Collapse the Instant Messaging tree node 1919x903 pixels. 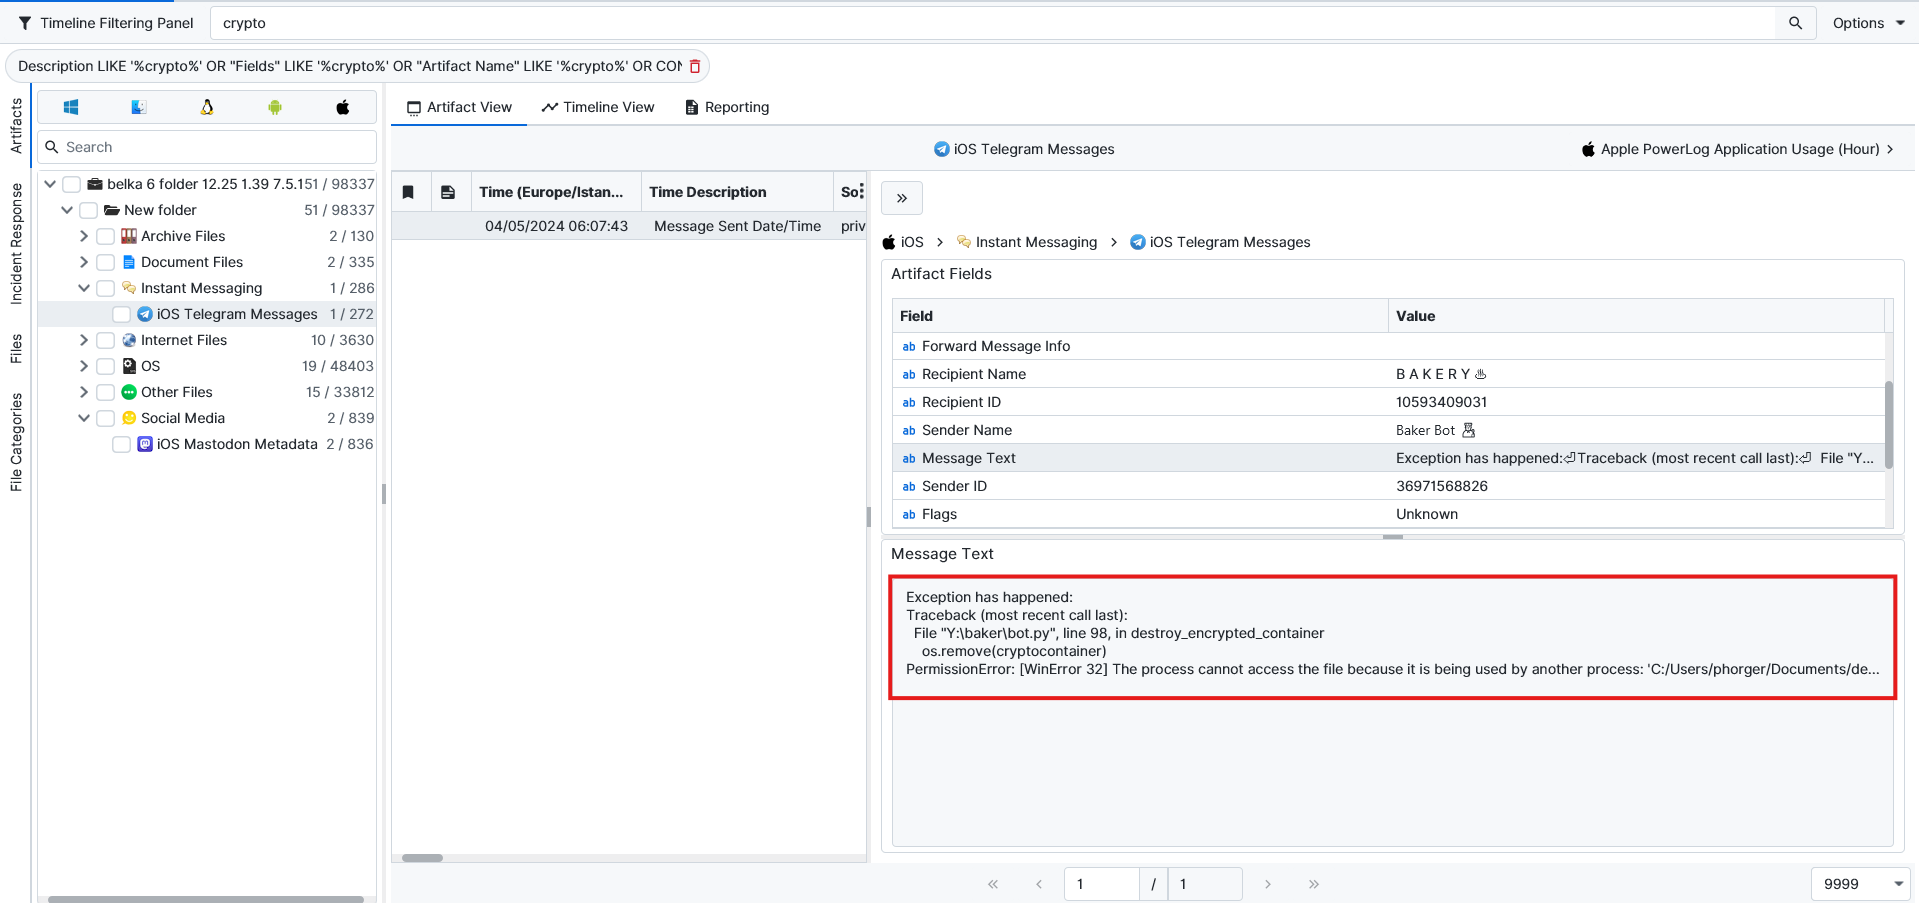click(84, 288)
